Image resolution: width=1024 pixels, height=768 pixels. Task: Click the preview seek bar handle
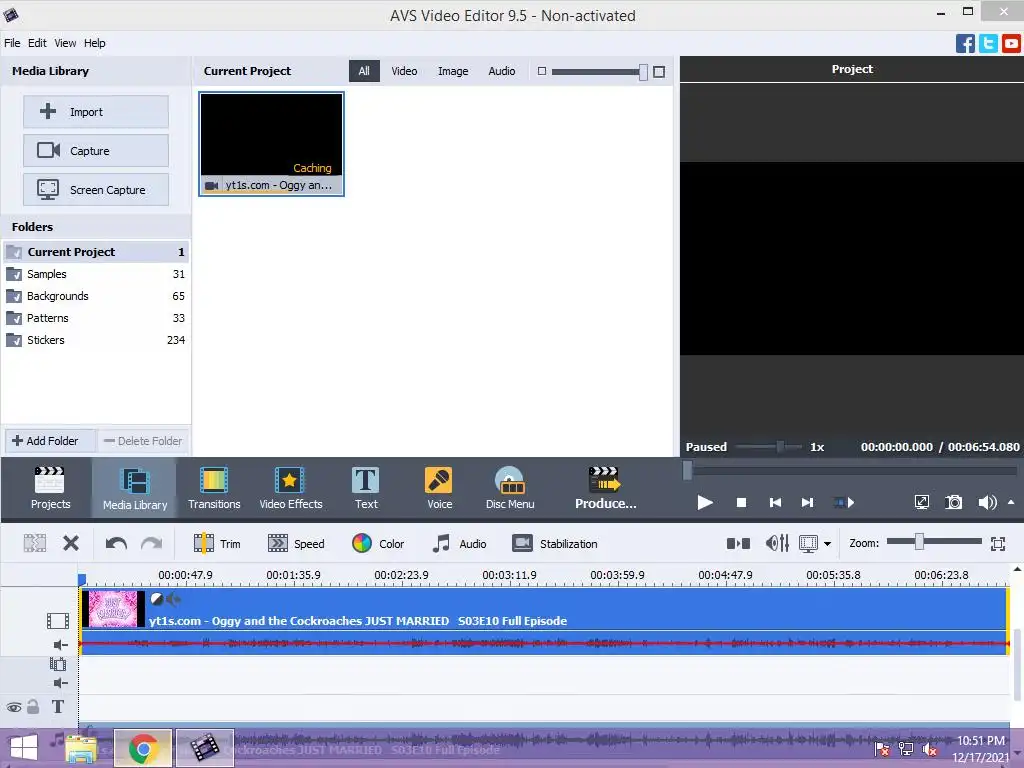(x=687, y=470)
